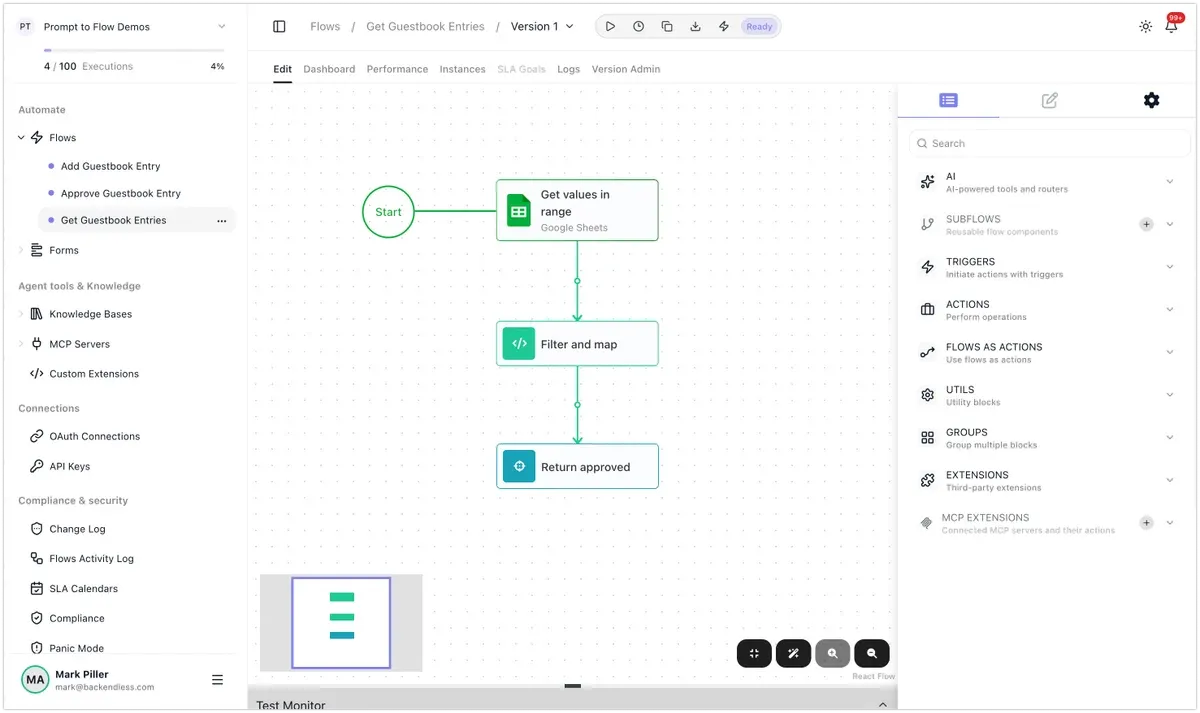Click the Flows breadcrumb link
Viewport: 1200px width, 713px height.
pos(325,27)
